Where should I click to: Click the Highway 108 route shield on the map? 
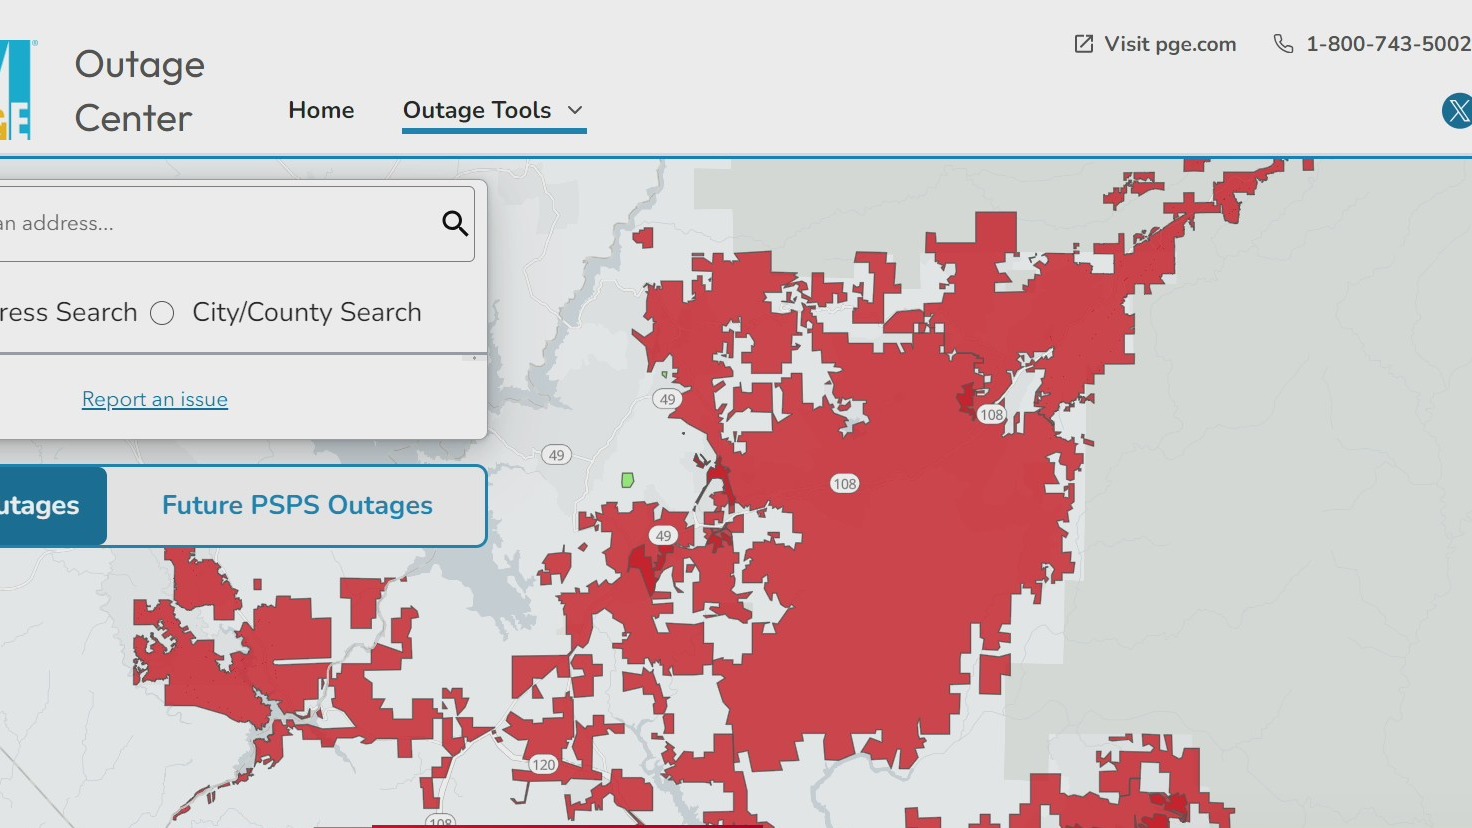click(845, 483)
